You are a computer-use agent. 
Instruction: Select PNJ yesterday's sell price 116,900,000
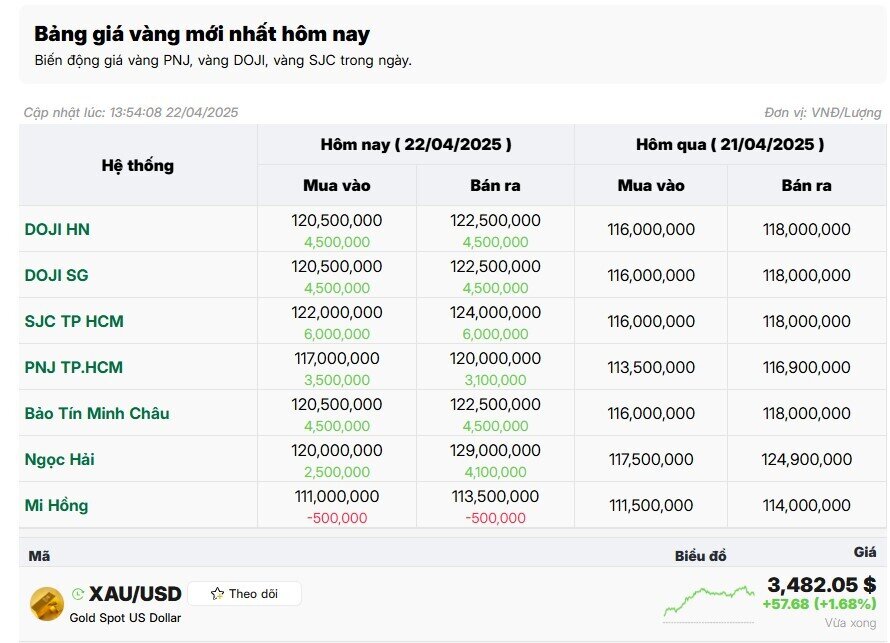[x=807, y=367]
